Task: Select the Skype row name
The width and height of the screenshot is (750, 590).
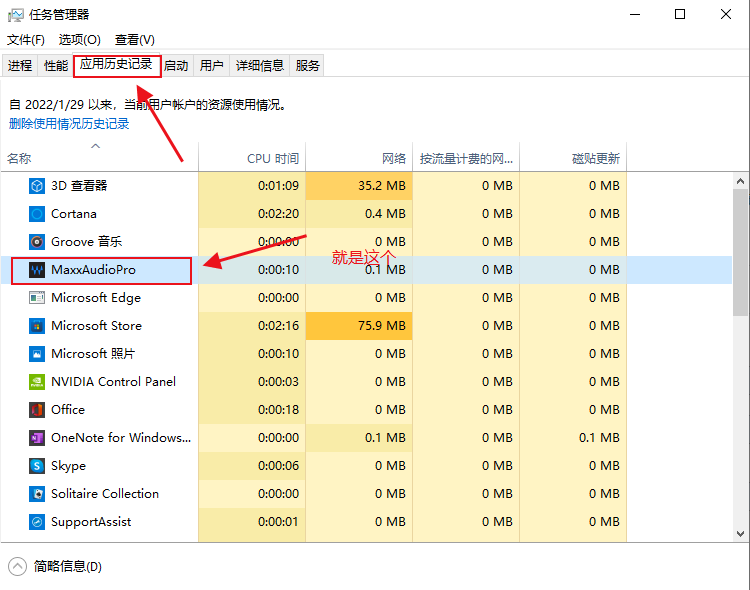Action: (x=68, y=466)
